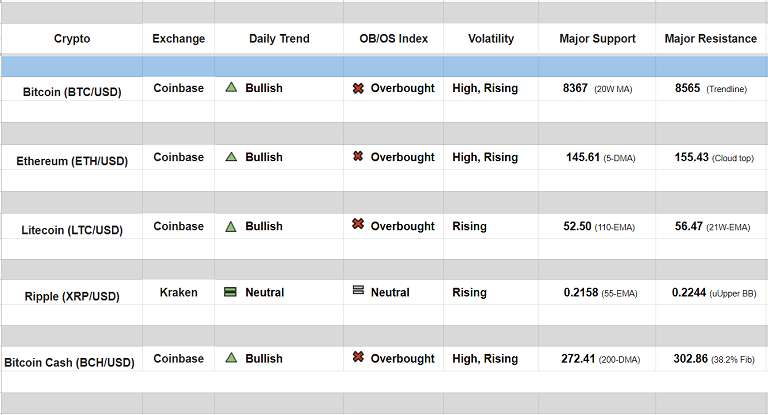The width and height of the screenshot is (768, 415).
Task: Click Bitcoin Cash green bullish triangle icon
Action: coord(231,358)
